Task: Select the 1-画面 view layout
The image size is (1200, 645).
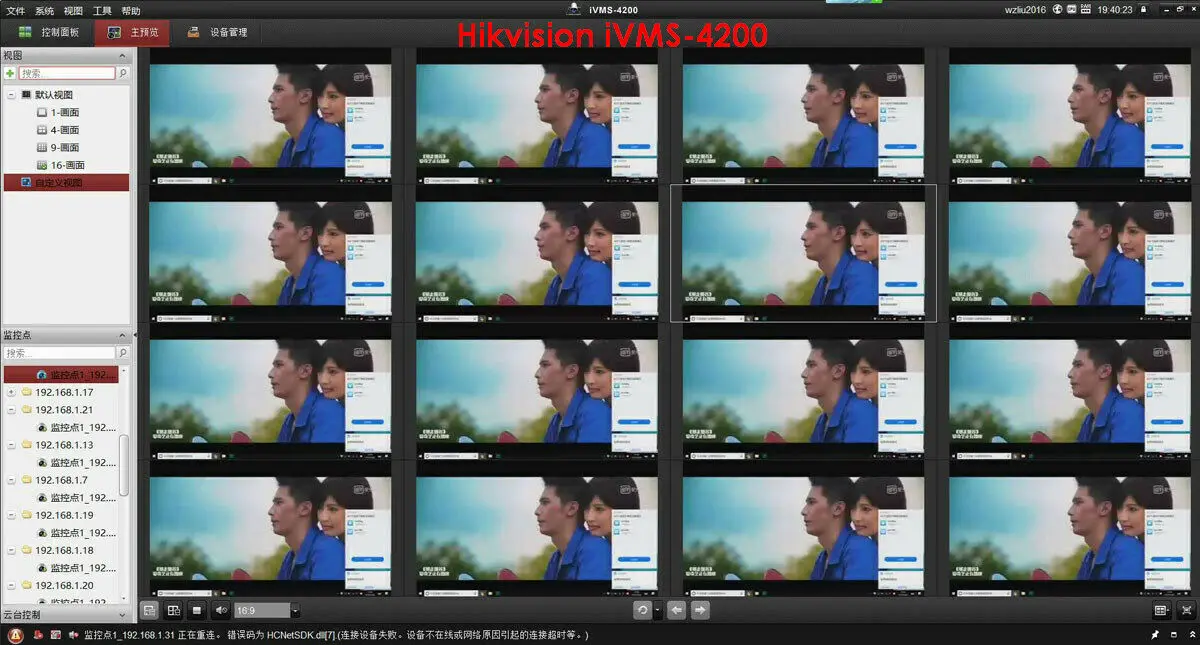Action: tap(58, 112)
